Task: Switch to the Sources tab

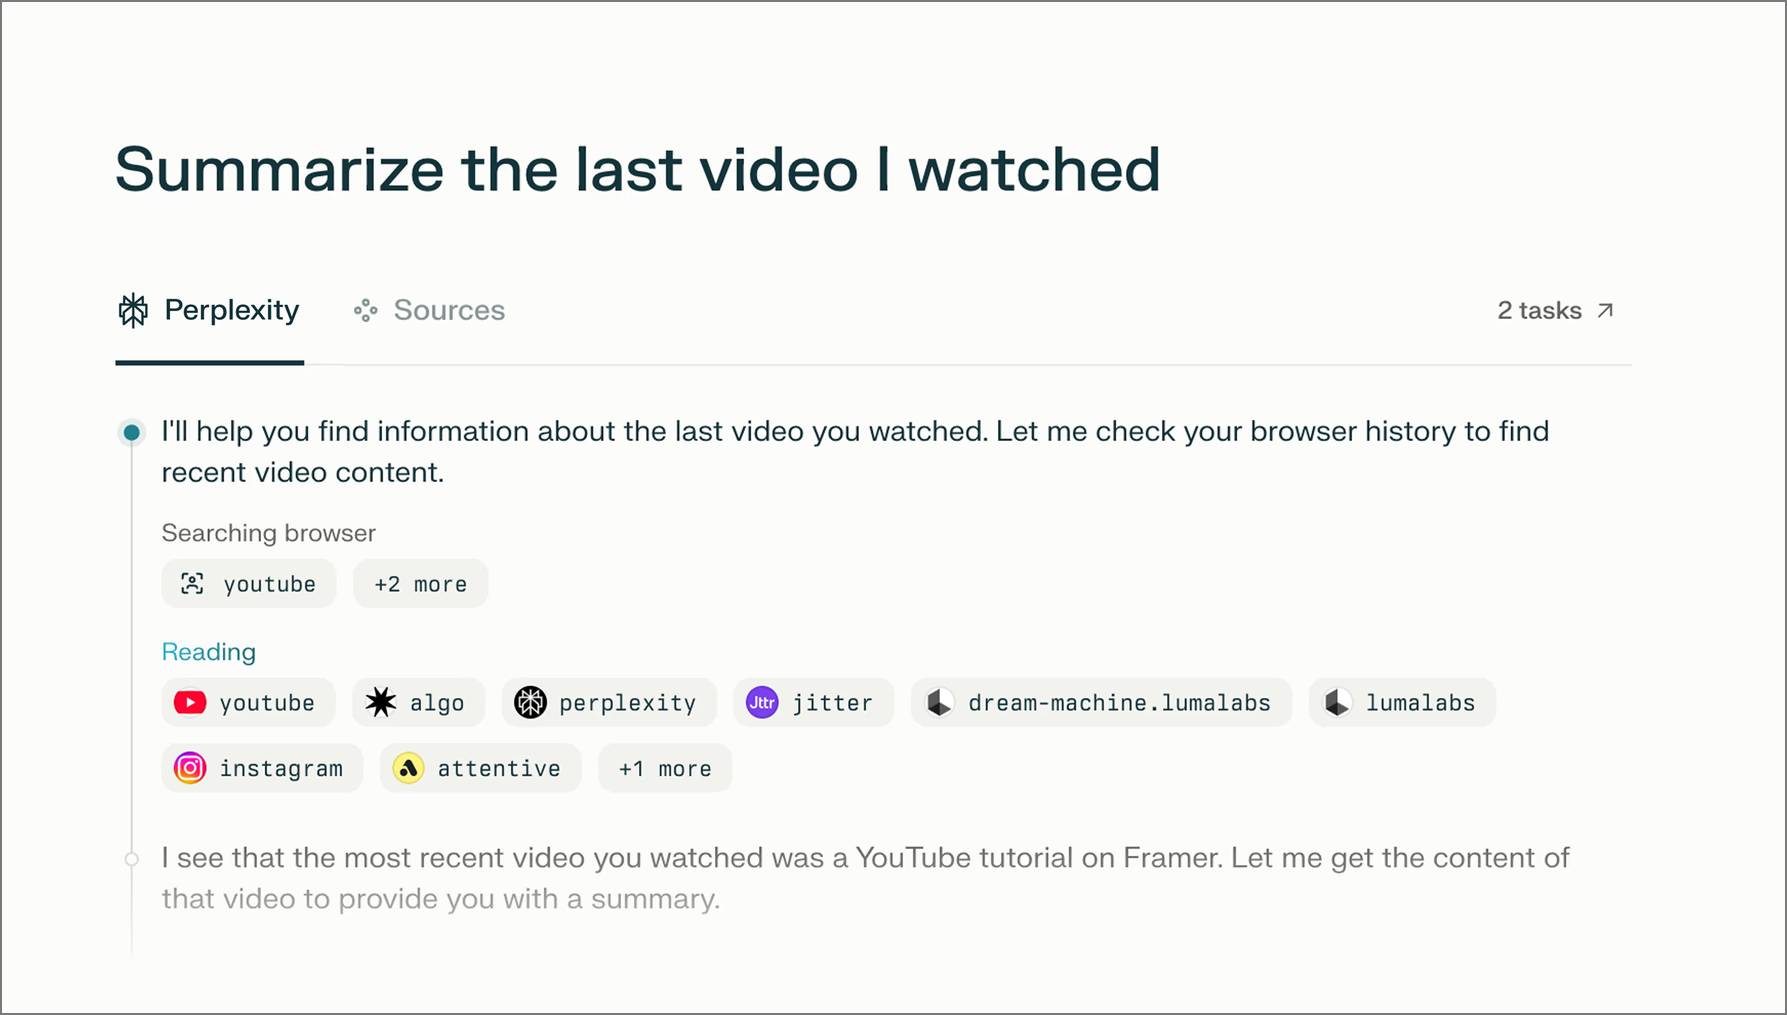Action: [448, 310]
